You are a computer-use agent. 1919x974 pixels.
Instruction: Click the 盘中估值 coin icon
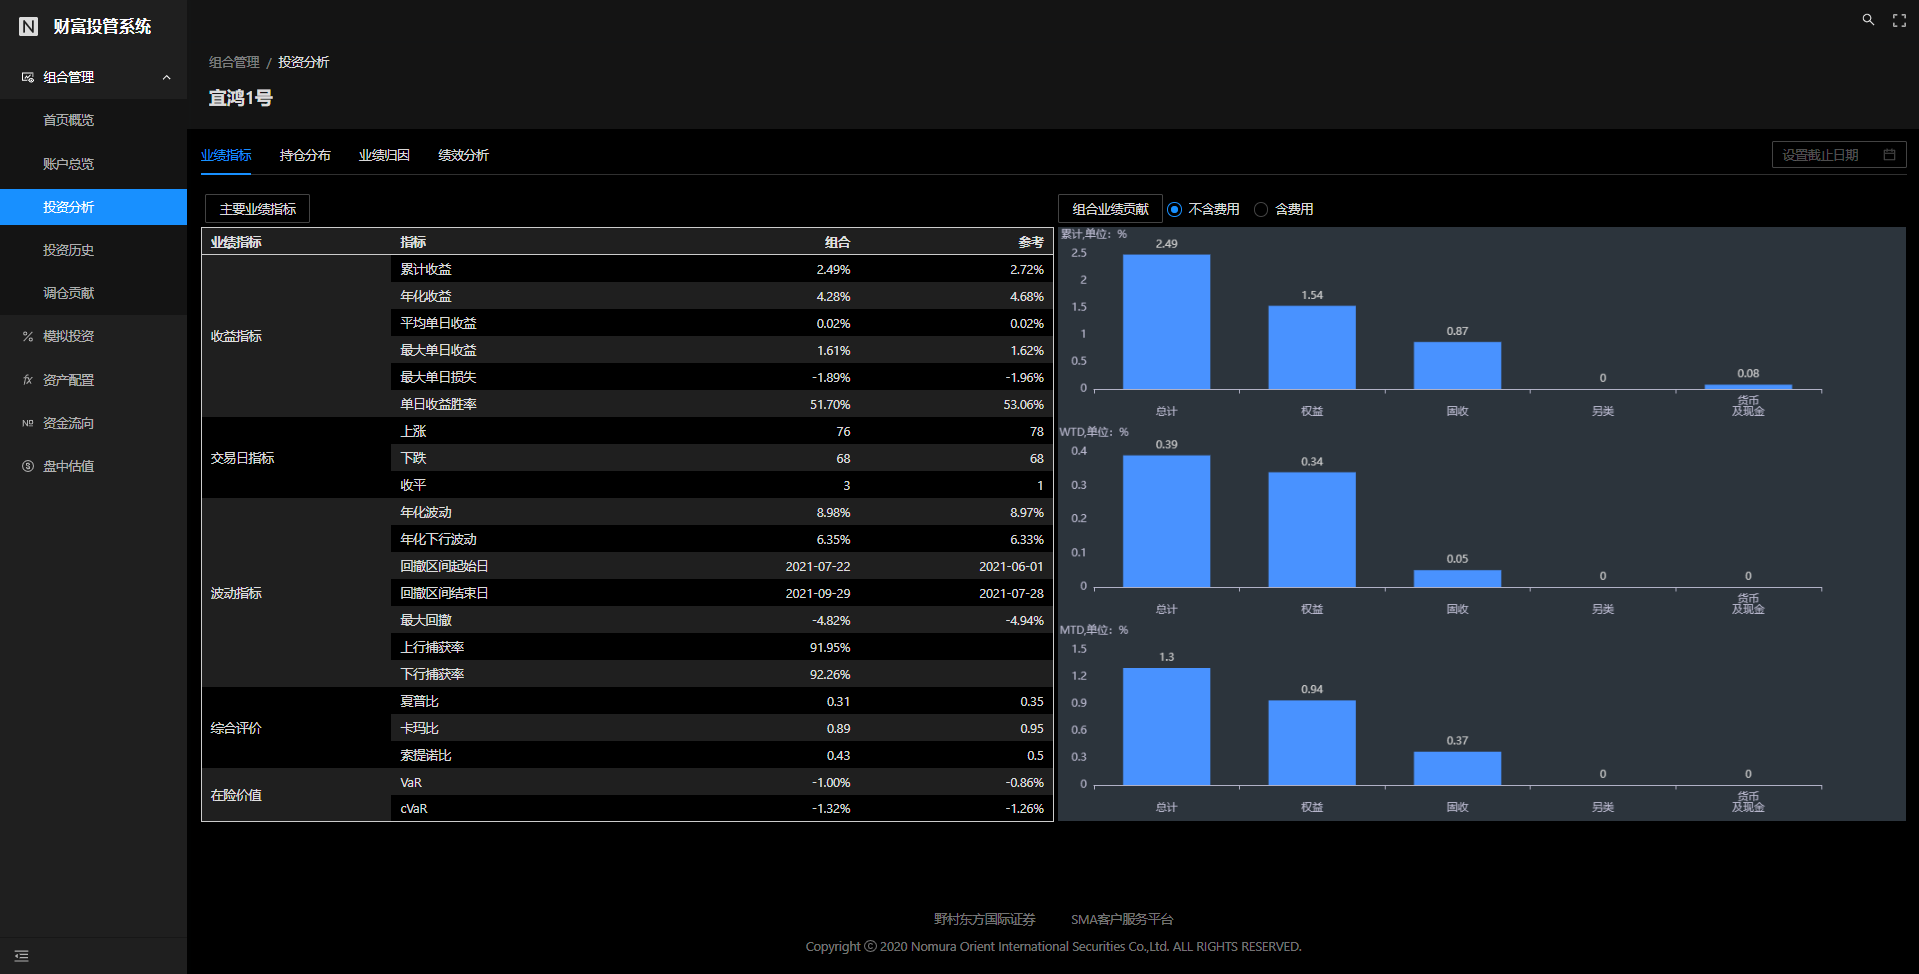pos(28,466)
